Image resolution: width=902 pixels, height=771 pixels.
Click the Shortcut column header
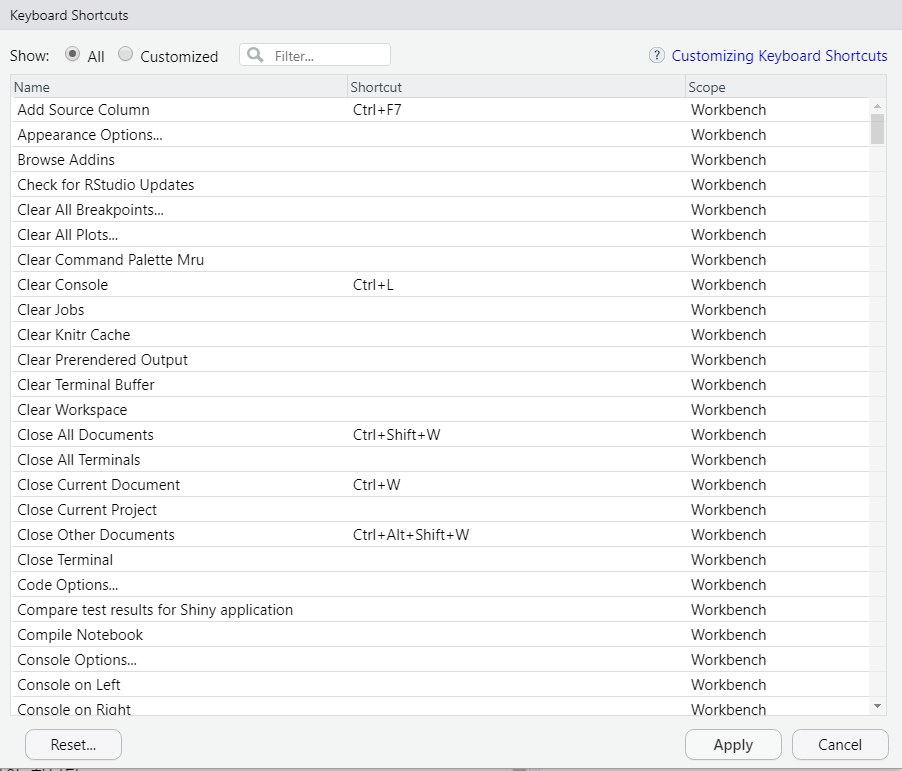point(517,87)
